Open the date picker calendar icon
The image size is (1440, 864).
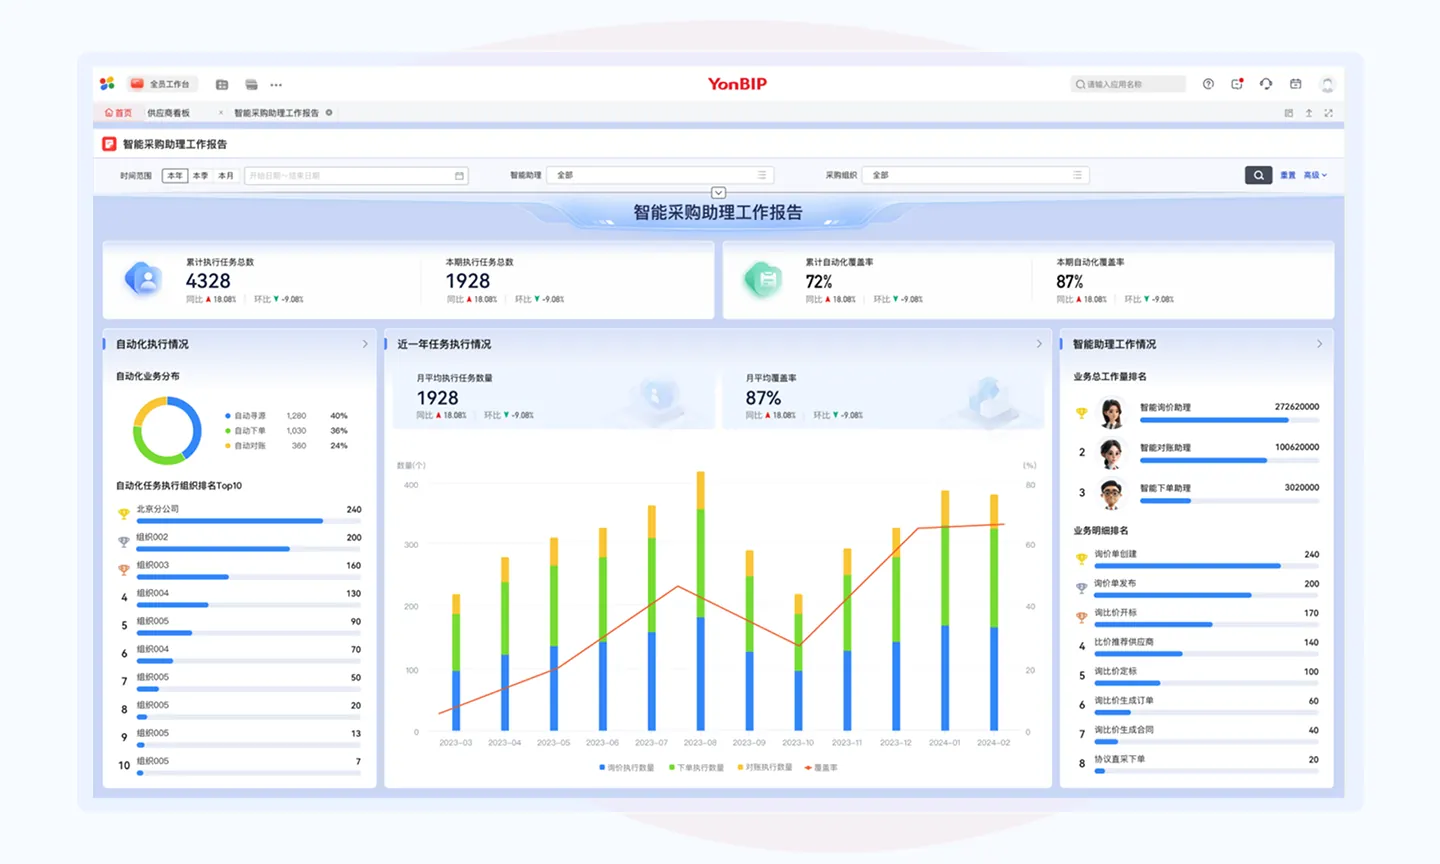coord(459,176)
